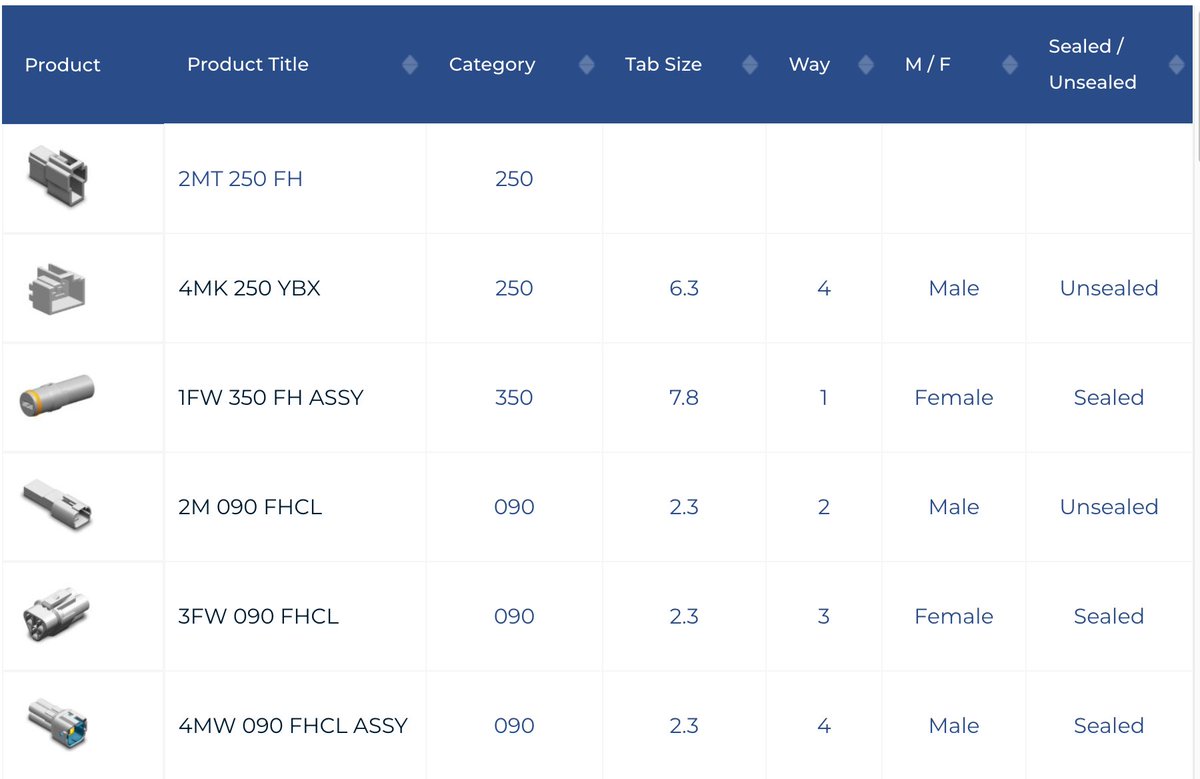Click tab size 2.3 in 2M 090 FHCL row

[x=684, y=507]
